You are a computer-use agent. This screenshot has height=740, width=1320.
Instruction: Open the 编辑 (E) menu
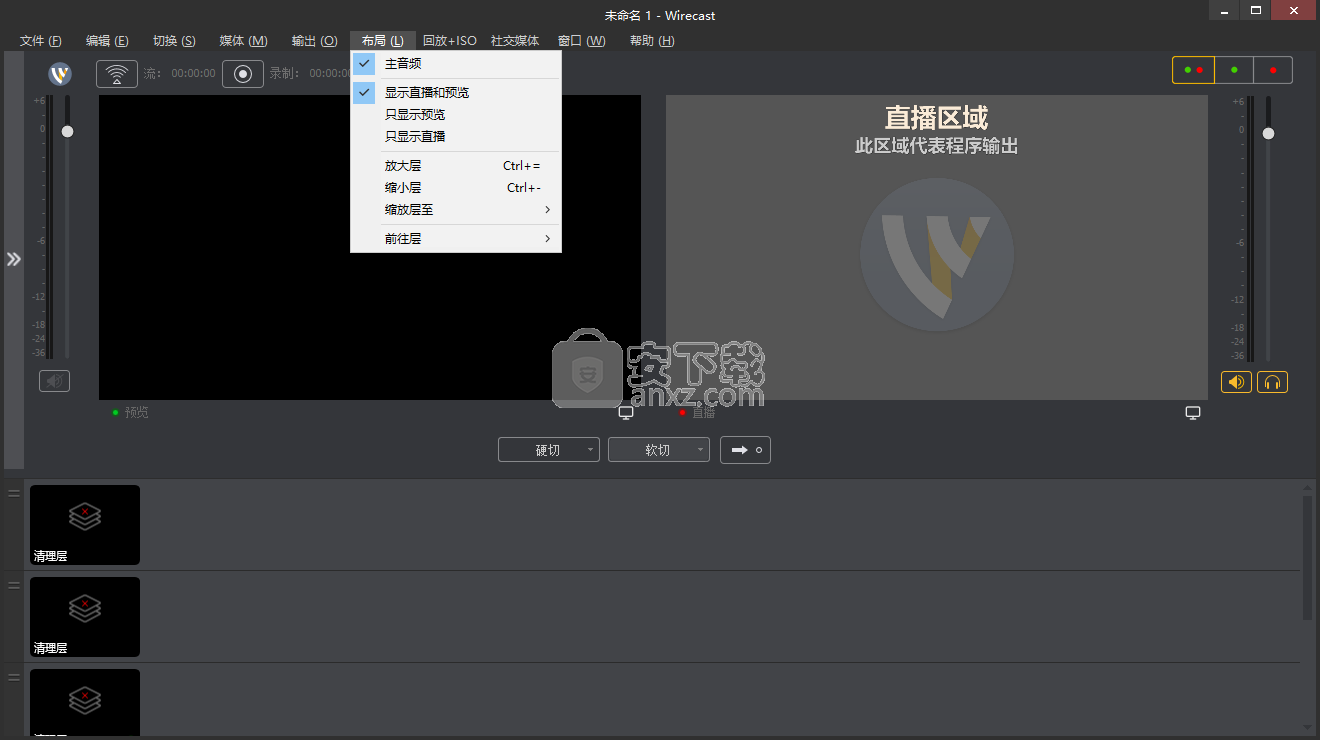coord(107,41)
